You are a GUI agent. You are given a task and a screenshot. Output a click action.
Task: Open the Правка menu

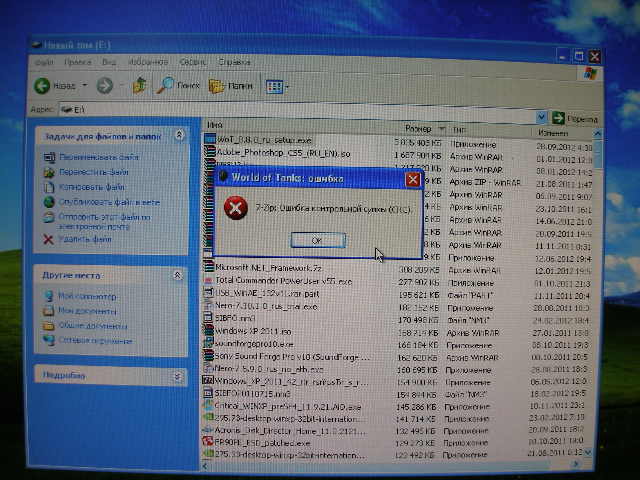coord(77,62)
